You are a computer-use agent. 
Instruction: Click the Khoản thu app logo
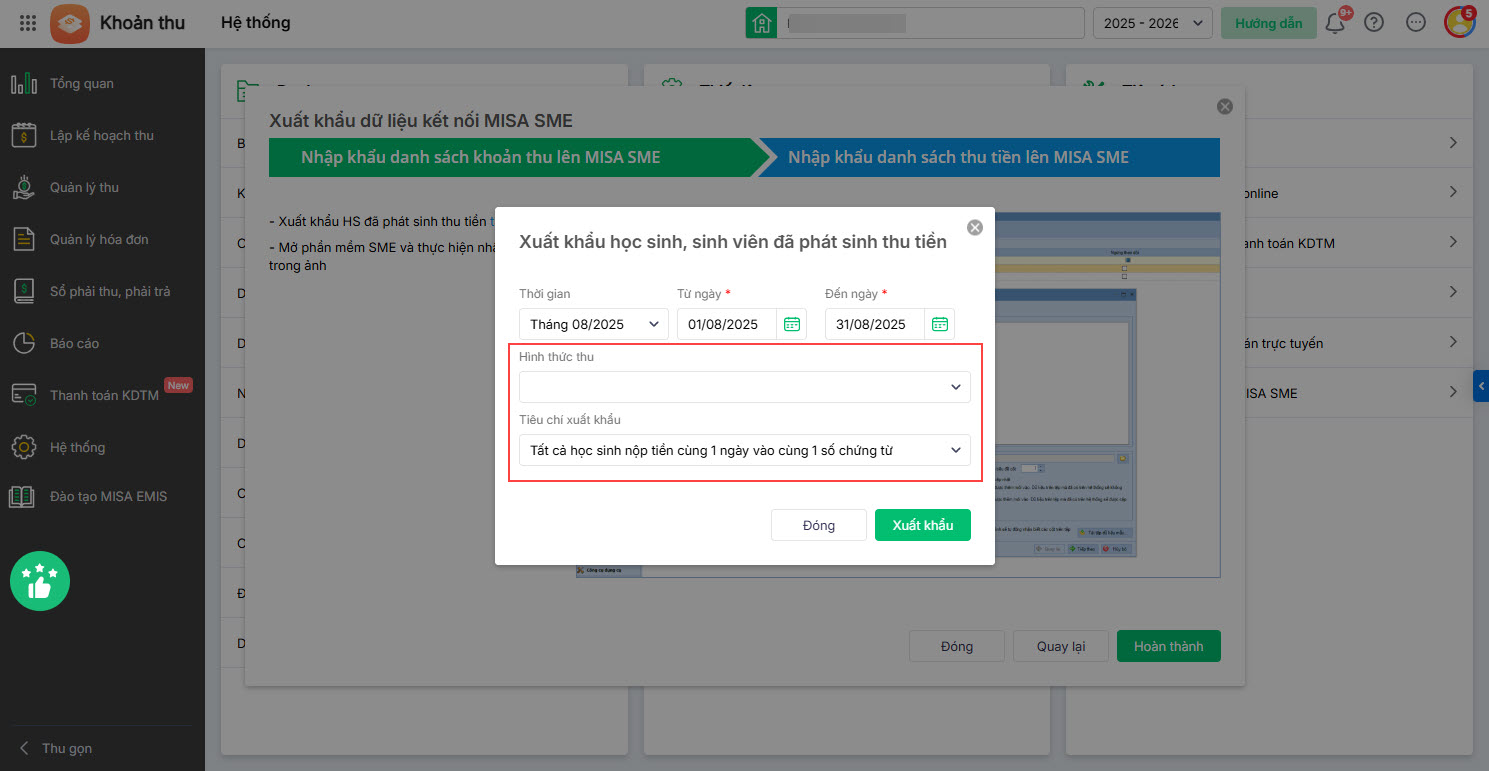pos(70,23)
